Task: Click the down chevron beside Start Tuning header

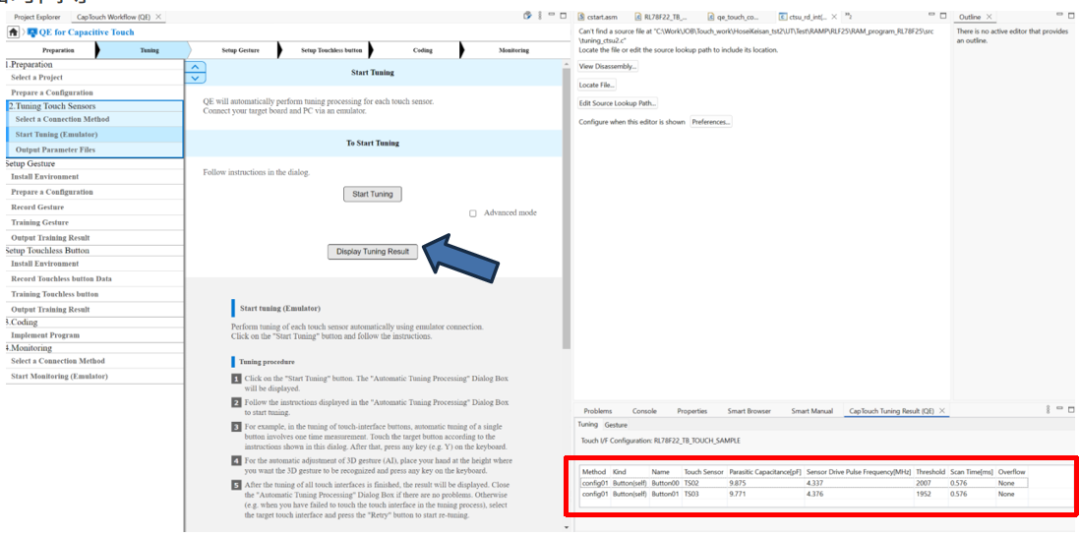Action: [196, 78]
